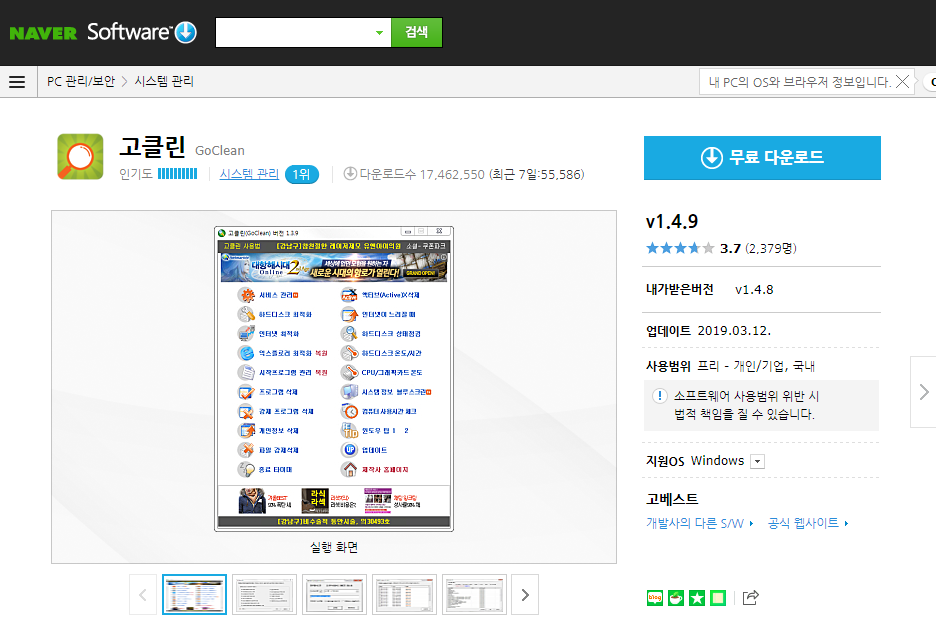Click the PC 관리/보안 breadcrumb
Screen dimensions: 936x642
click(81, 81)
